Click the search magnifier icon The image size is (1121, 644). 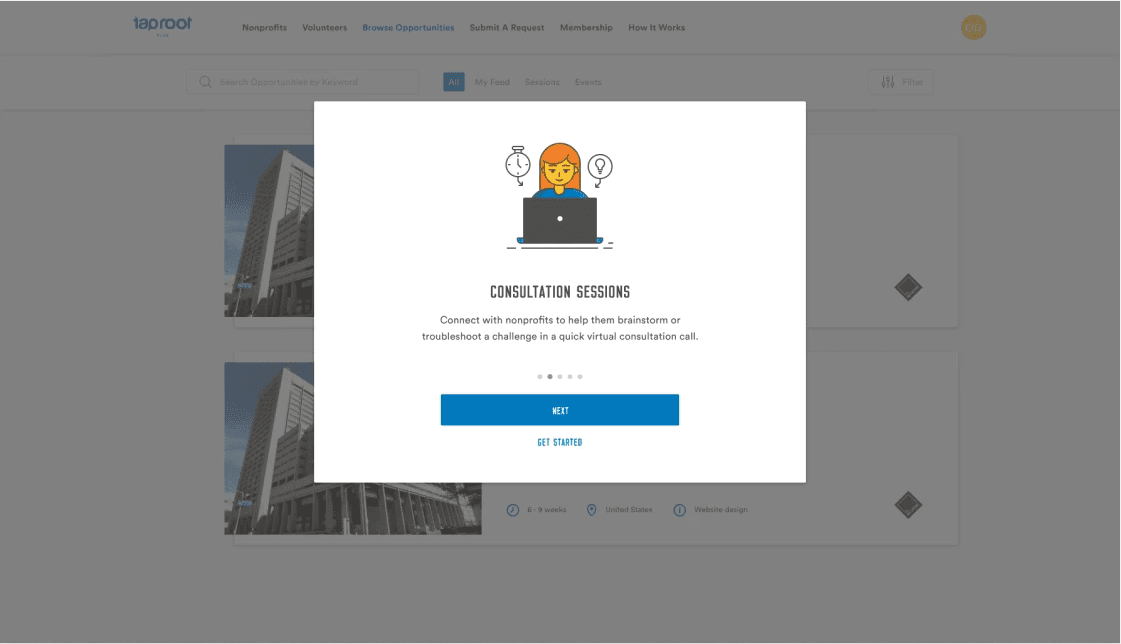point(205,82)
